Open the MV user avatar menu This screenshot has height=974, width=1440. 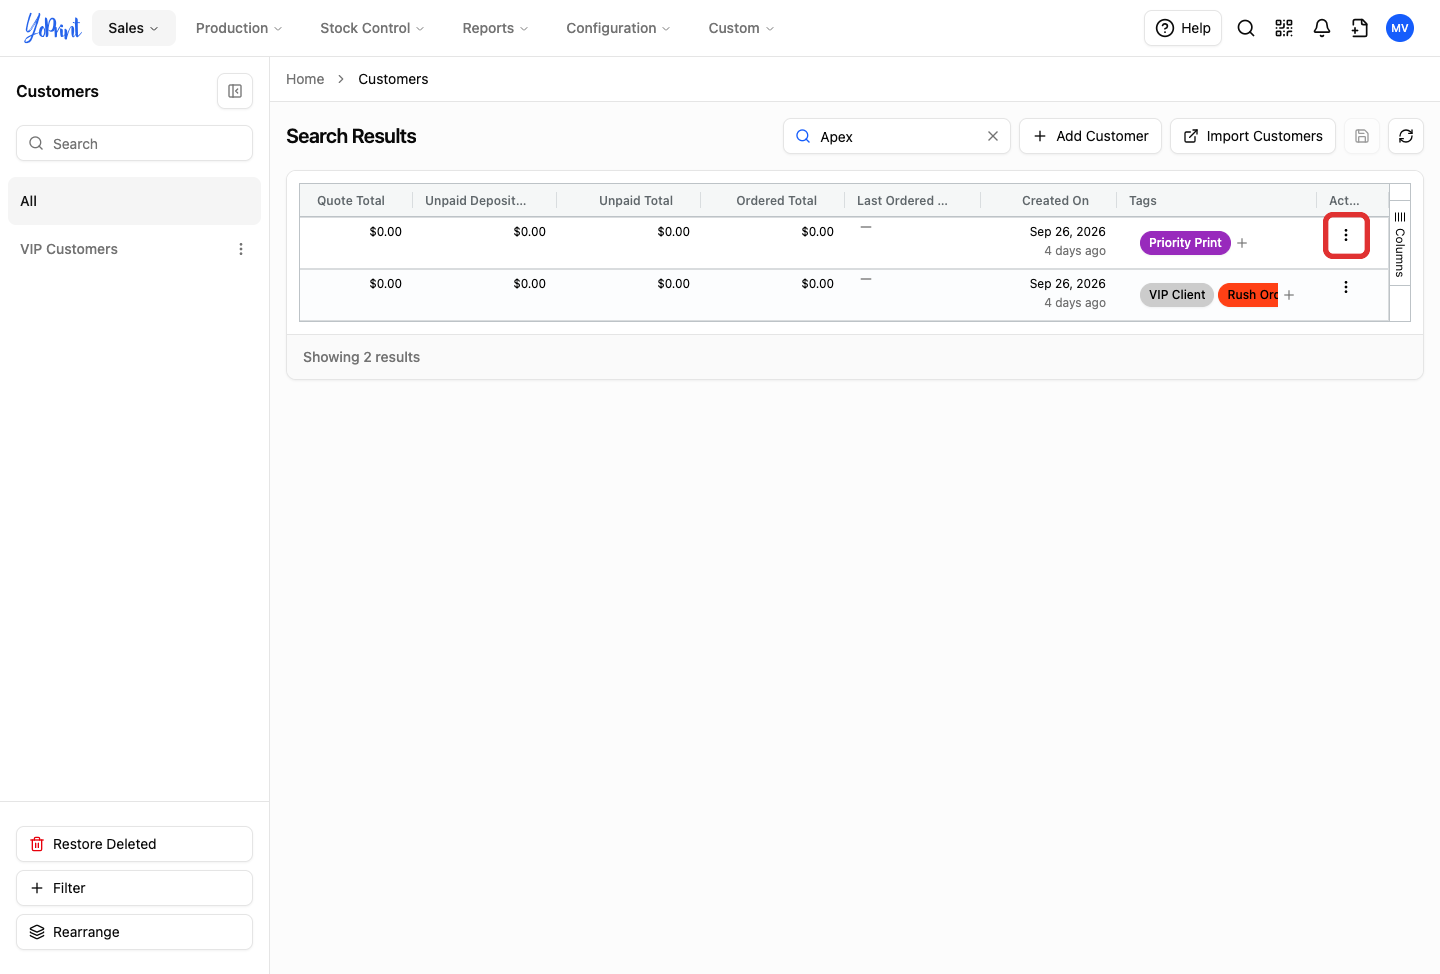pos(1400,28)
